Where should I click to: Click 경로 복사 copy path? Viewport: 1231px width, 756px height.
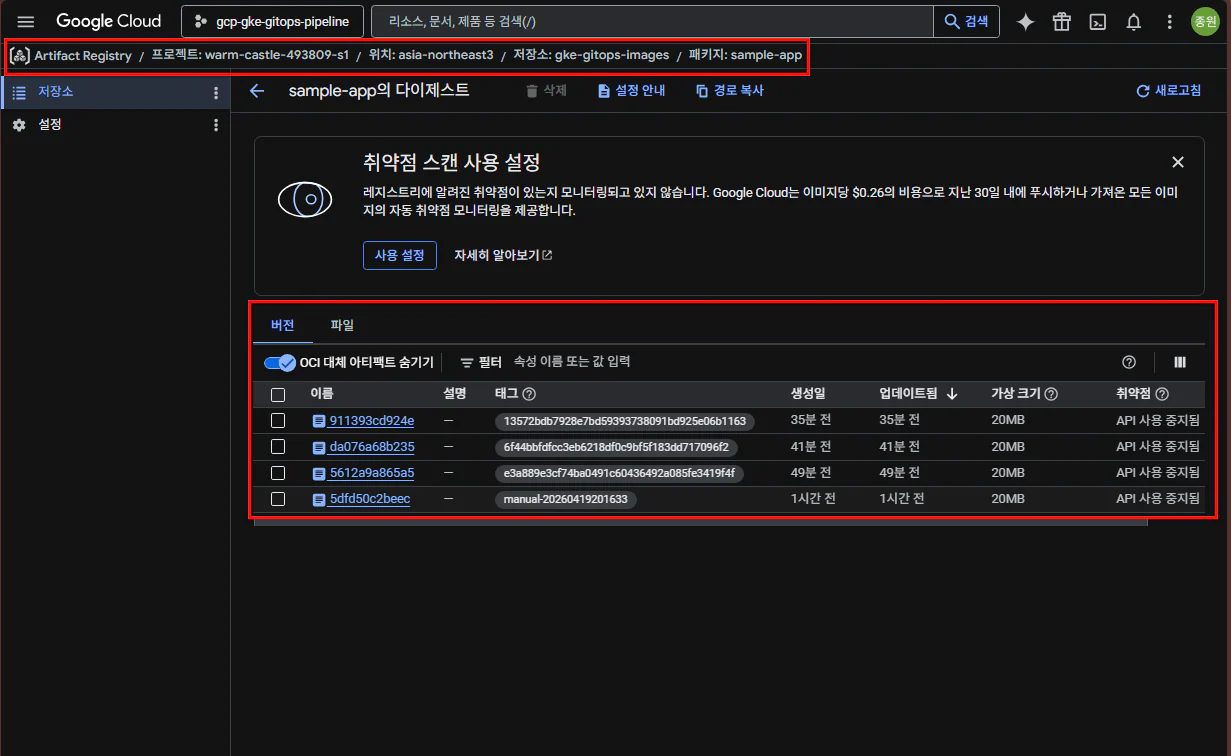tap(730, 91)
